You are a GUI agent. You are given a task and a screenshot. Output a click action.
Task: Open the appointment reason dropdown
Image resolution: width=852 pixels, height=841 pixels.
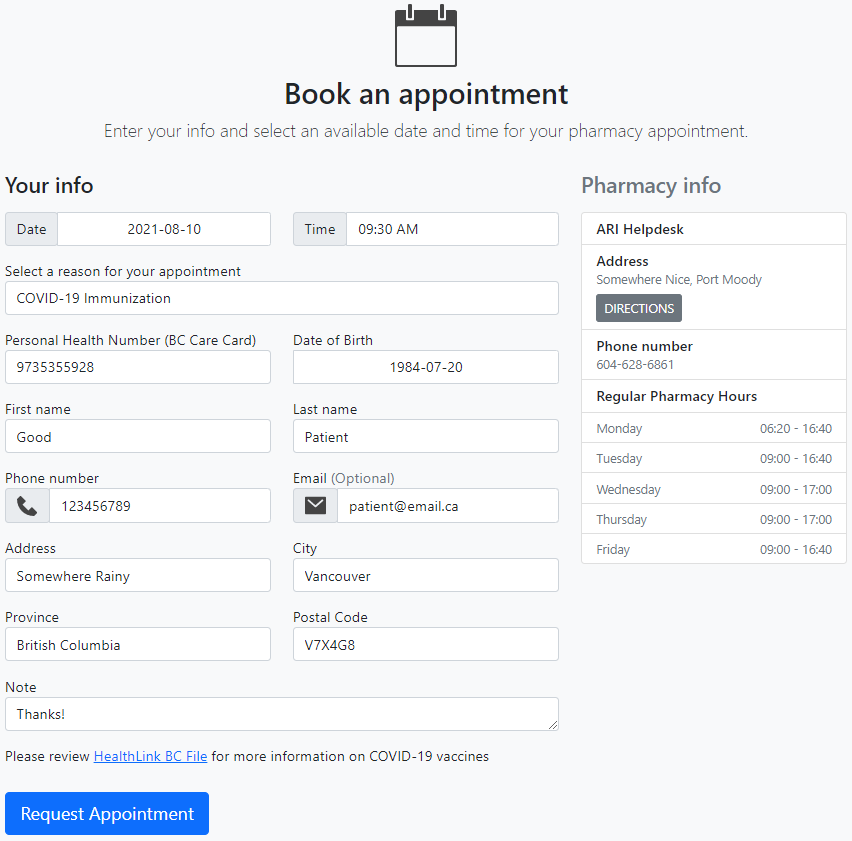tap(281, 298)
